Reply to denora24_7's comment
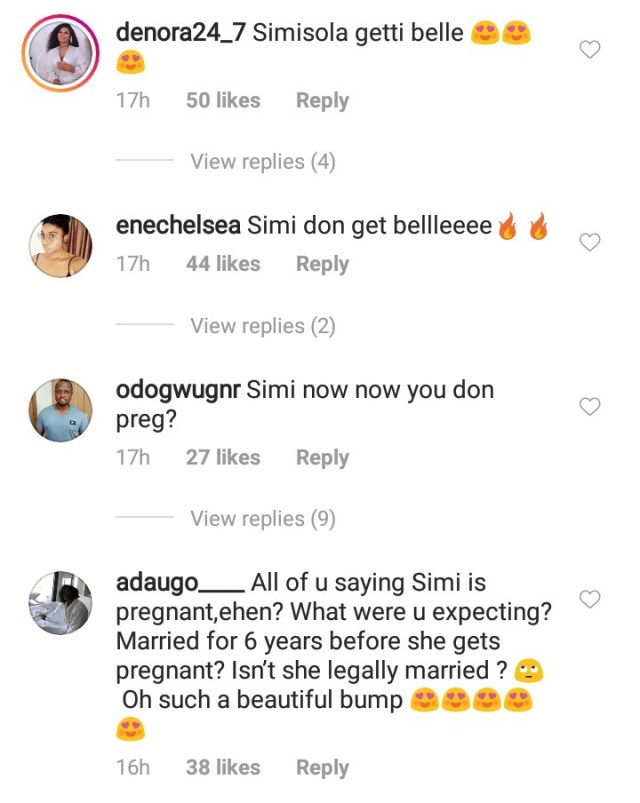640x803 pixels. point(323,101)
